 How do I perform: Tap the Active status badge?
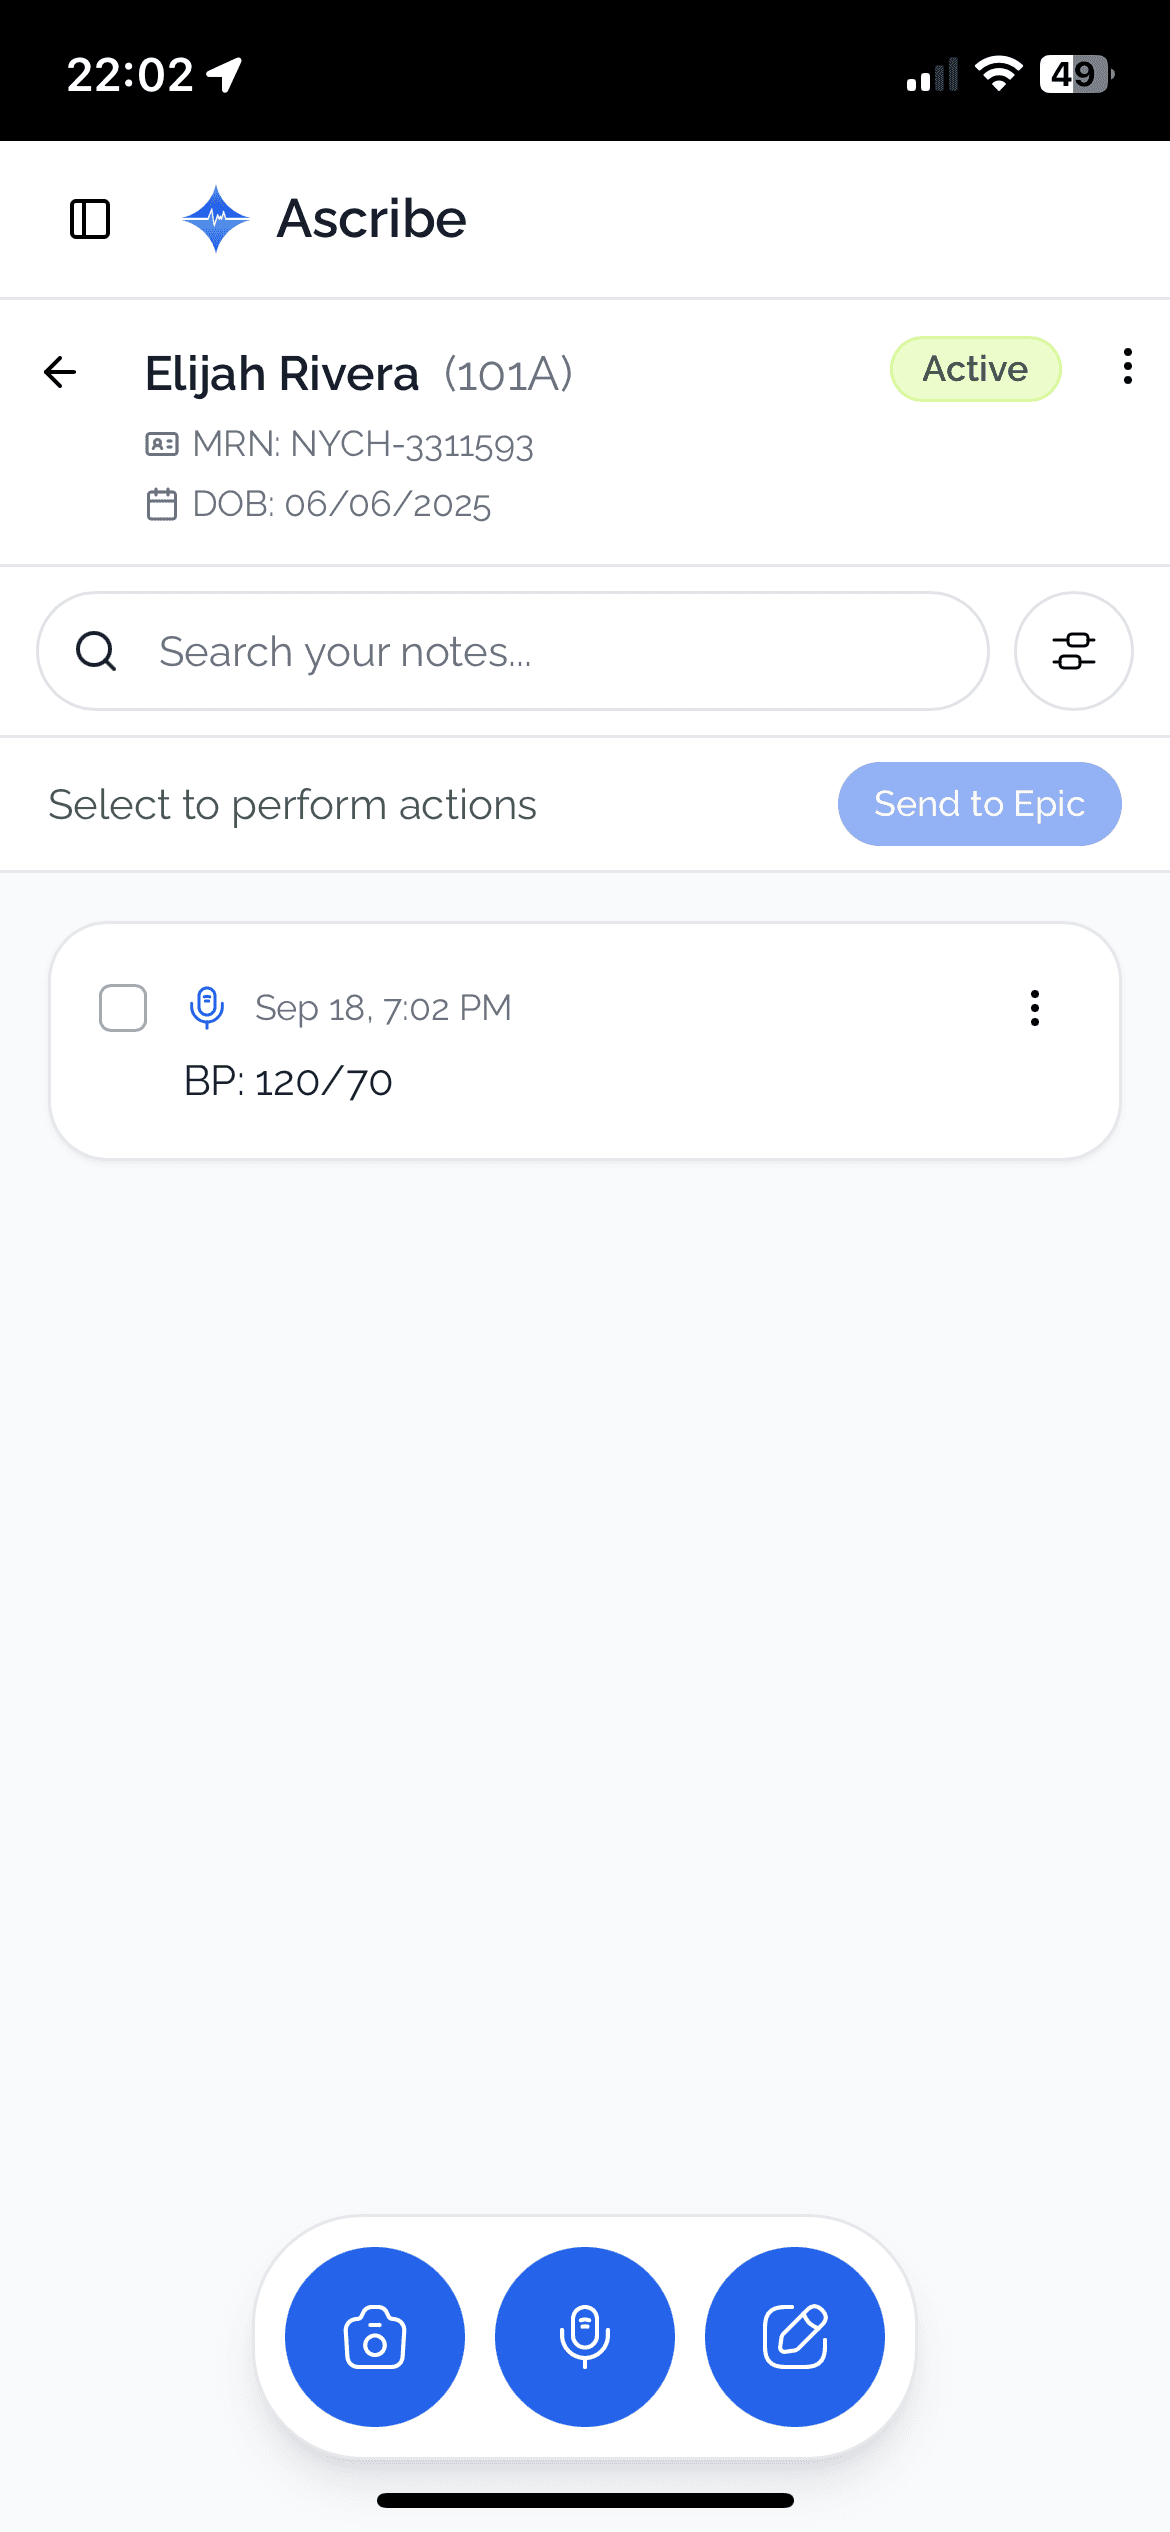click(x=975, y=369)
